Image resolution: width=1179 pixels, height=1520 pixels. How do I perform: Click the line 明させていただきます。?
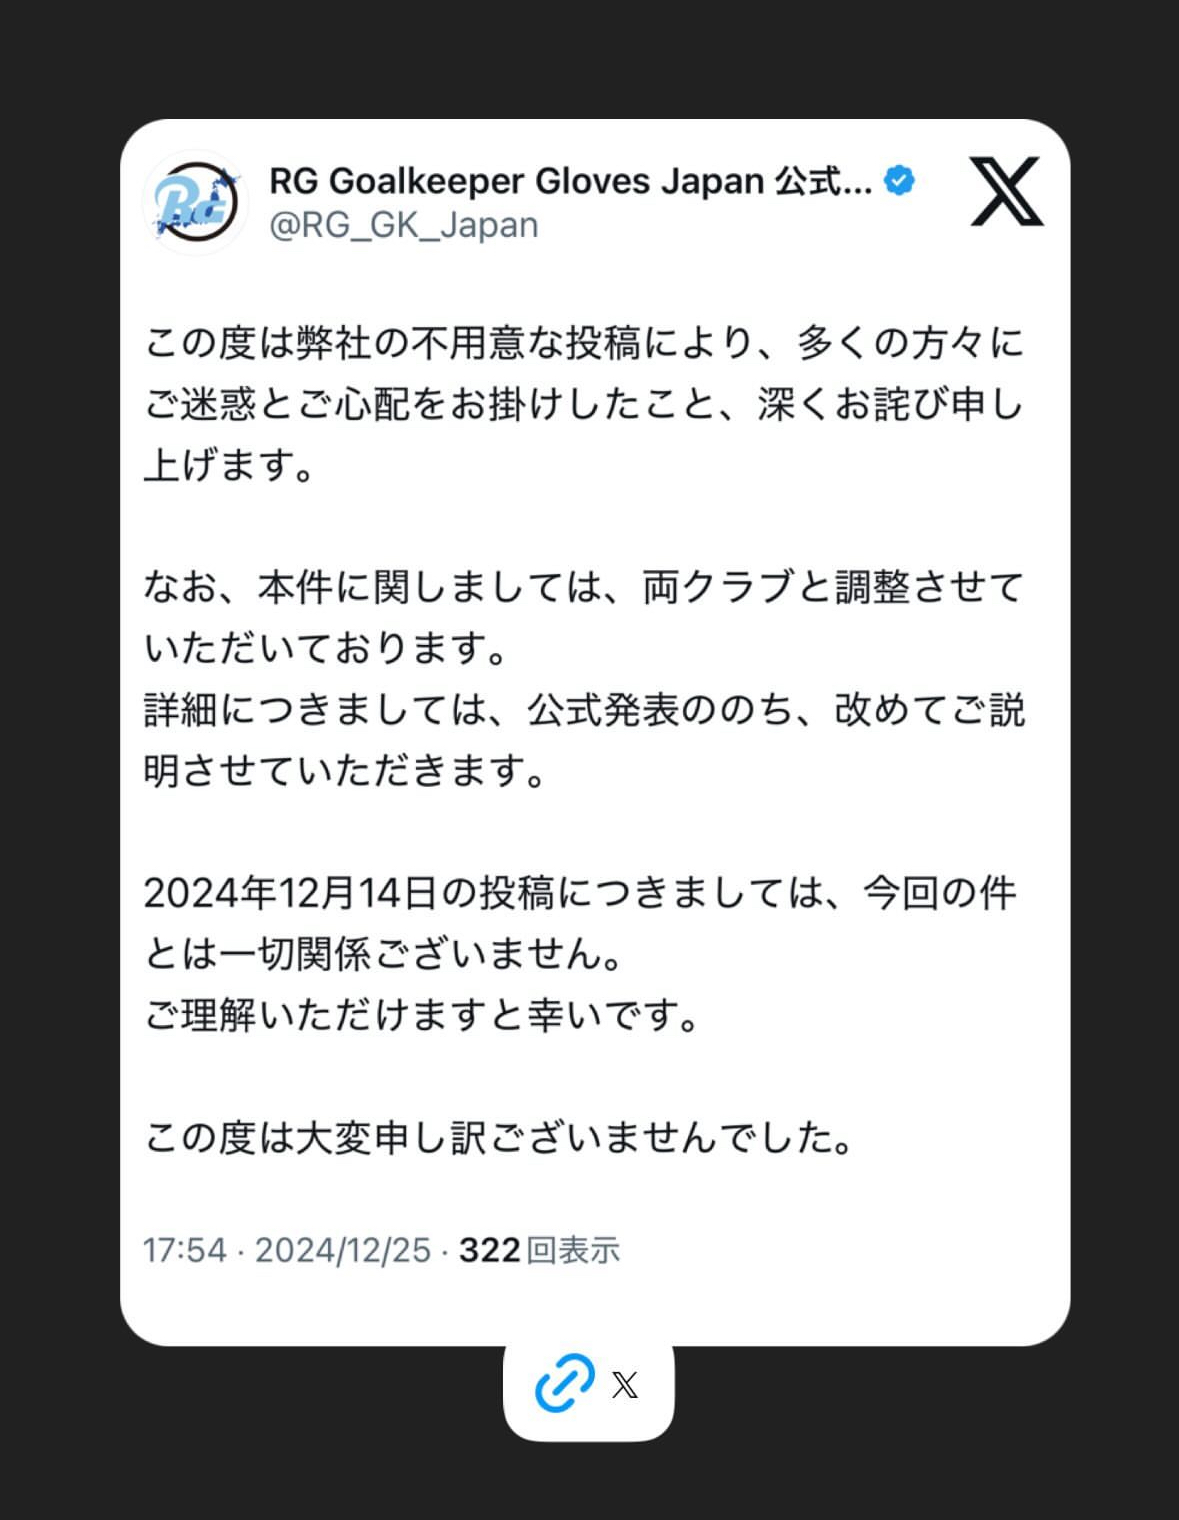point(346,771)
